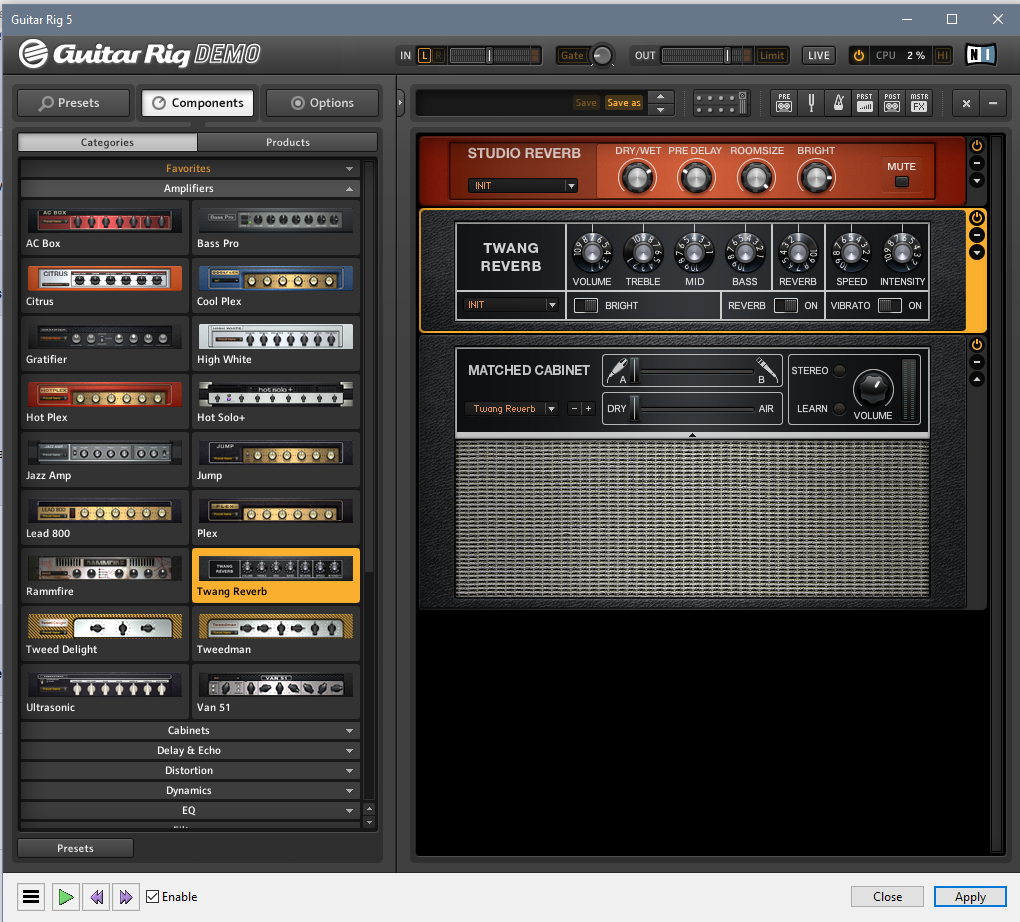Click the LIVE view button
1020x922 pixels.
coord(818,55)
